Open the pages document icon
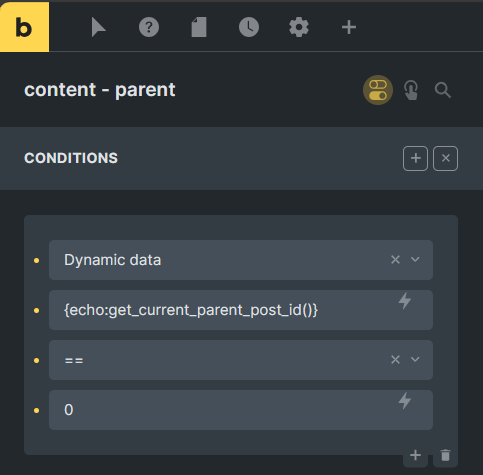 (199, 27)
